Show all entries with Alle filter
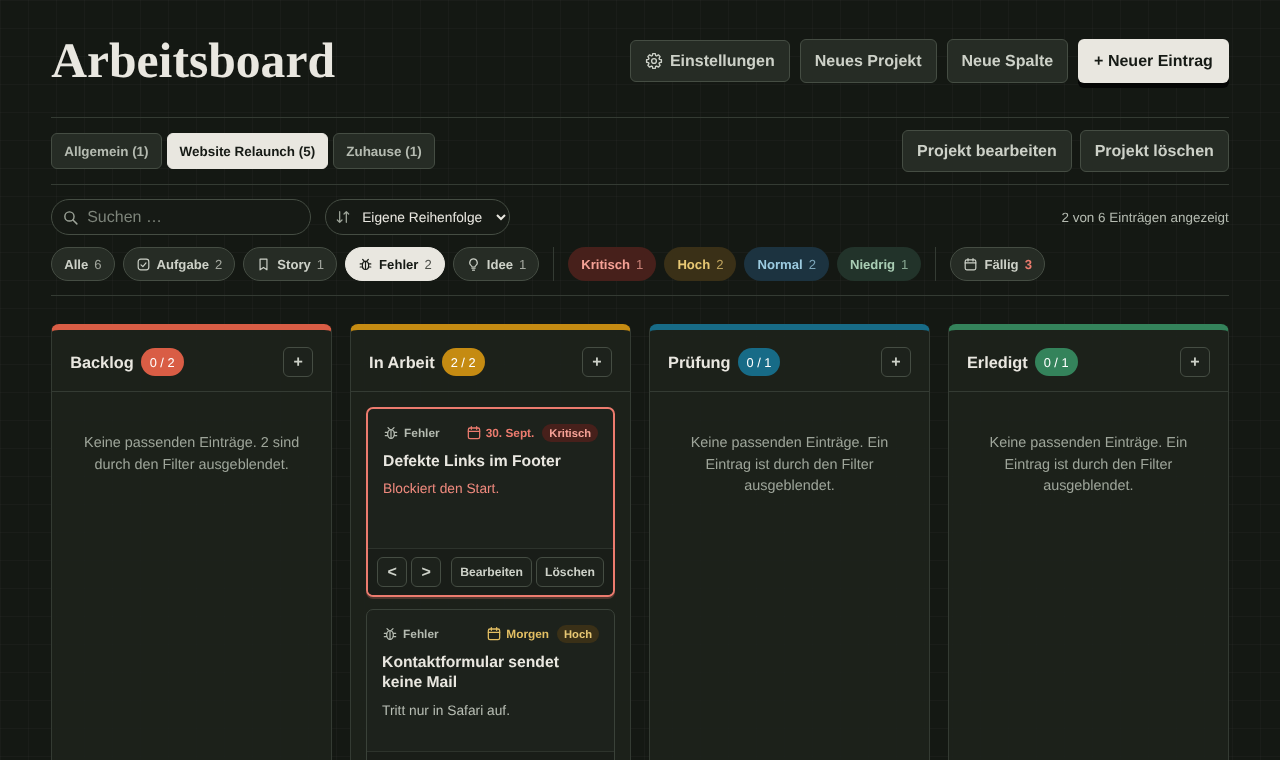The image size is (1280, 760). point(83,264)
